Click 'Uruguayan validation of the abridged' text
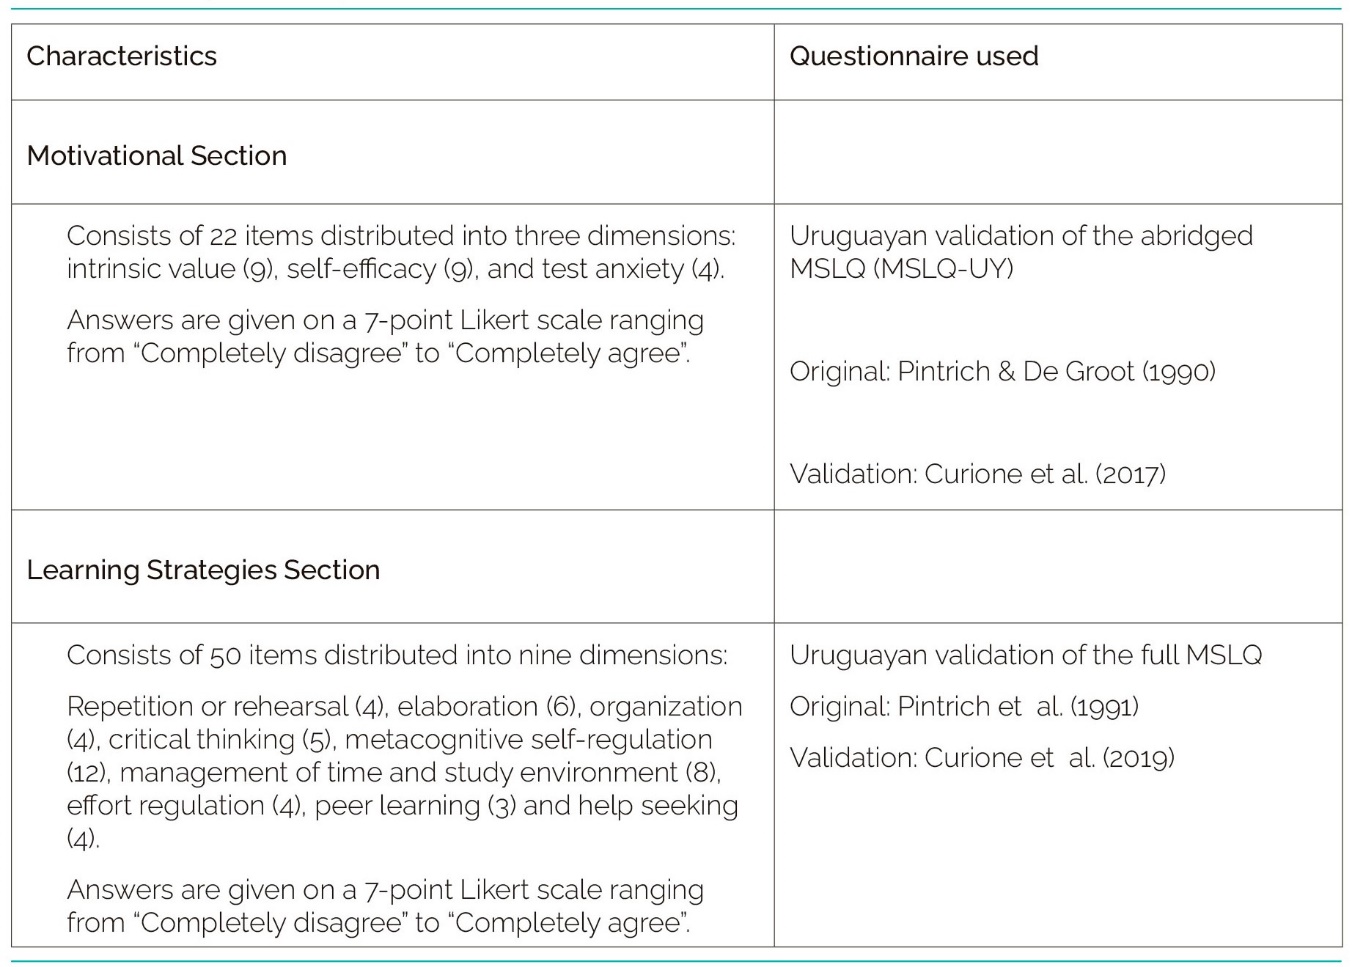The height and width of the screenshot is (967, 1352). pos(1020,236)
